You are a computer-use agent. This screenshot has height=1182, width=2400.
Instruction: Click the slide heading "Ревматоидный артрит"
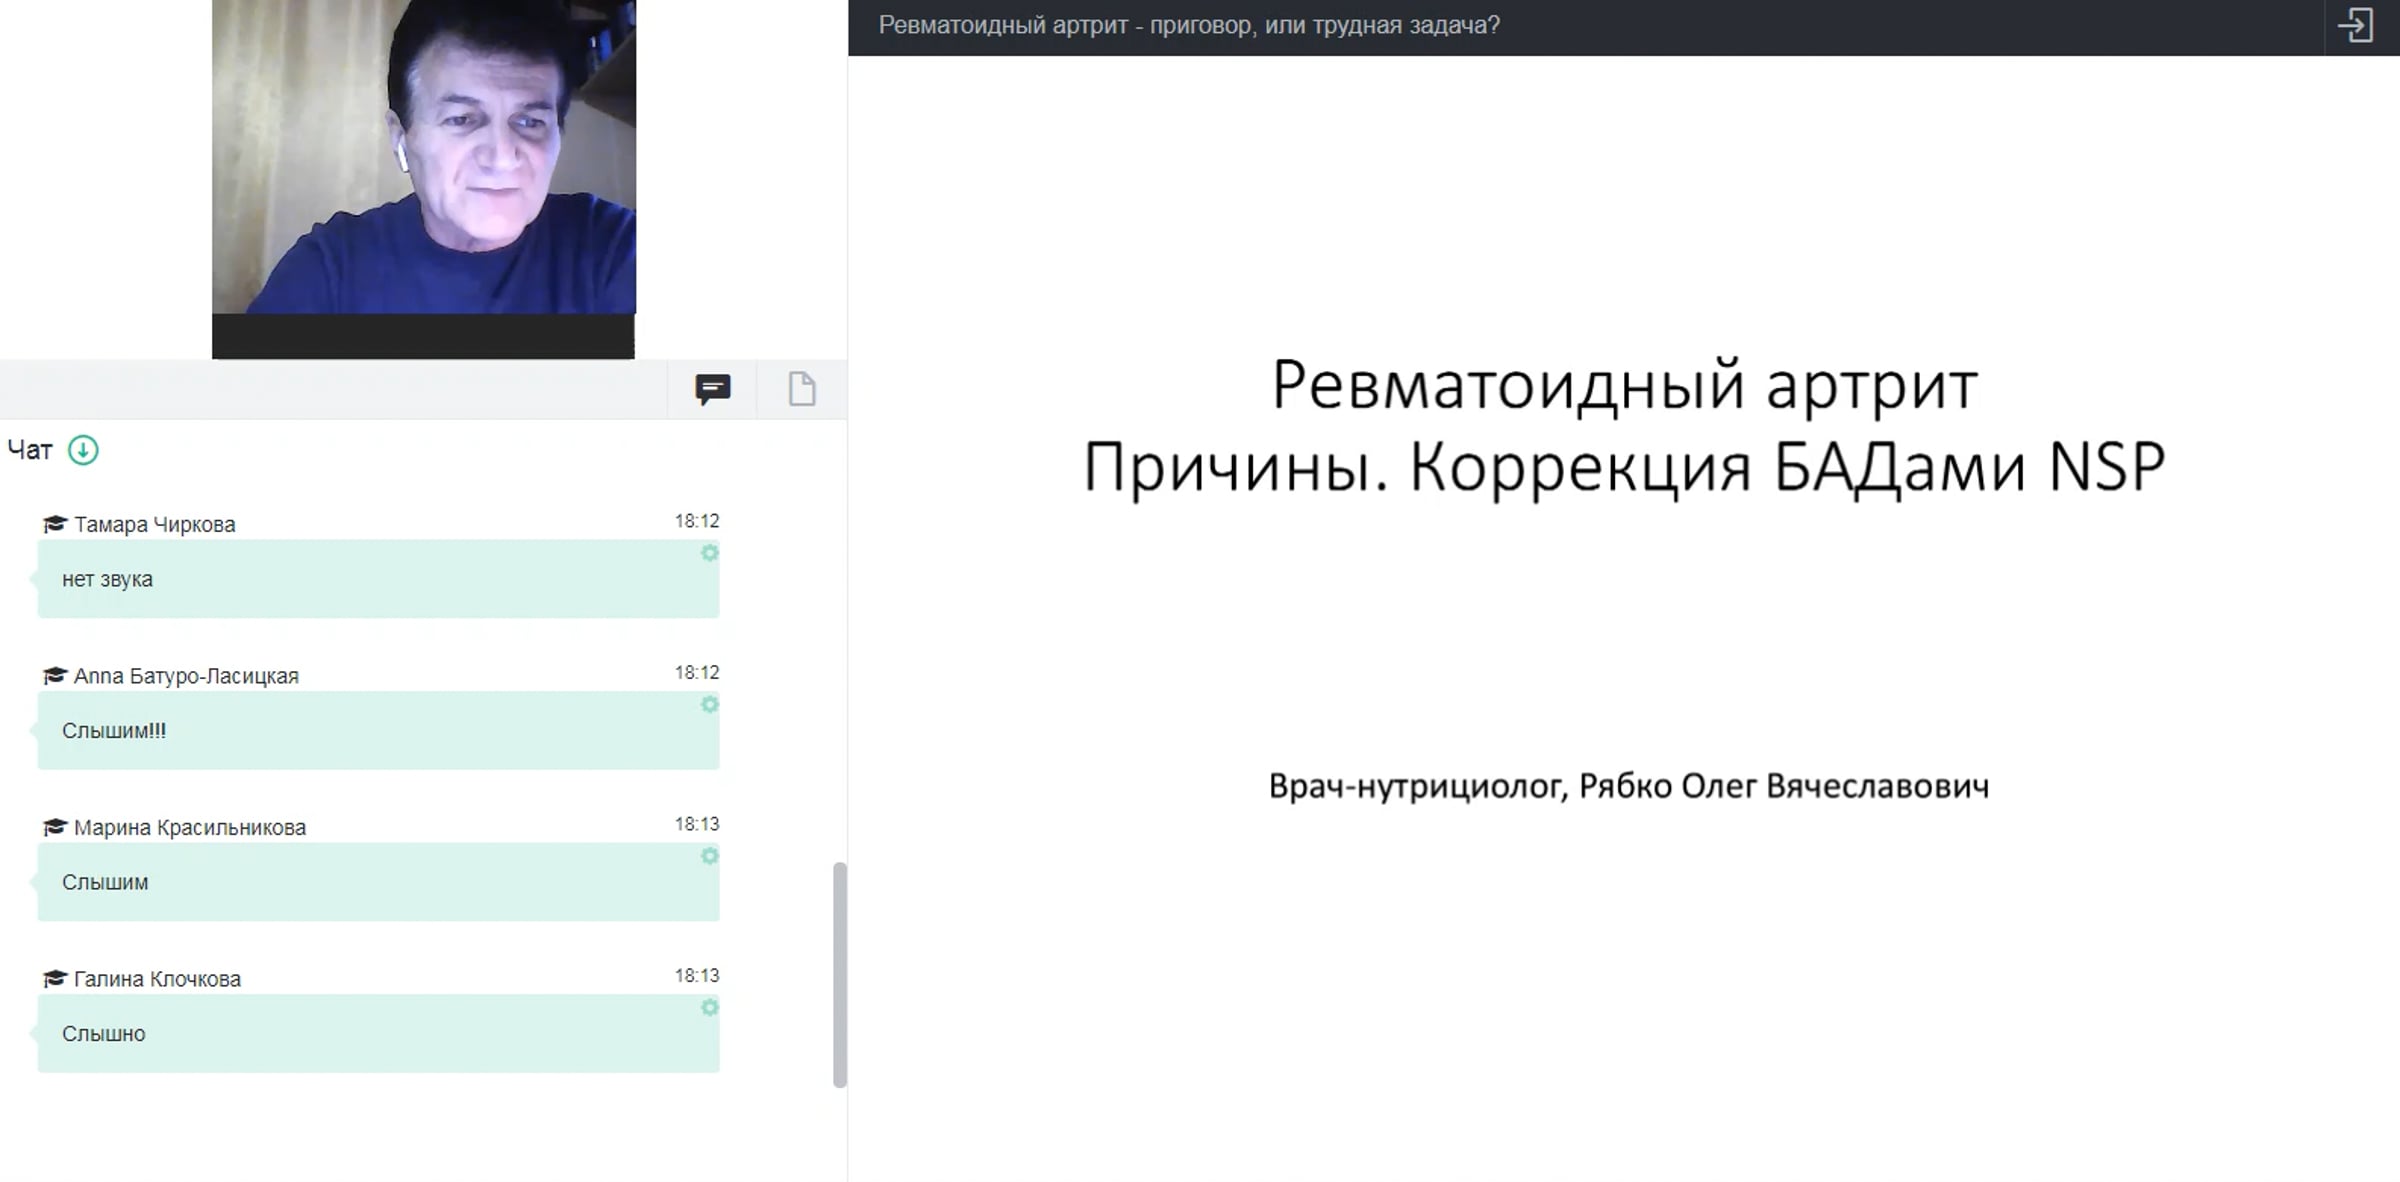(1625, 385)
